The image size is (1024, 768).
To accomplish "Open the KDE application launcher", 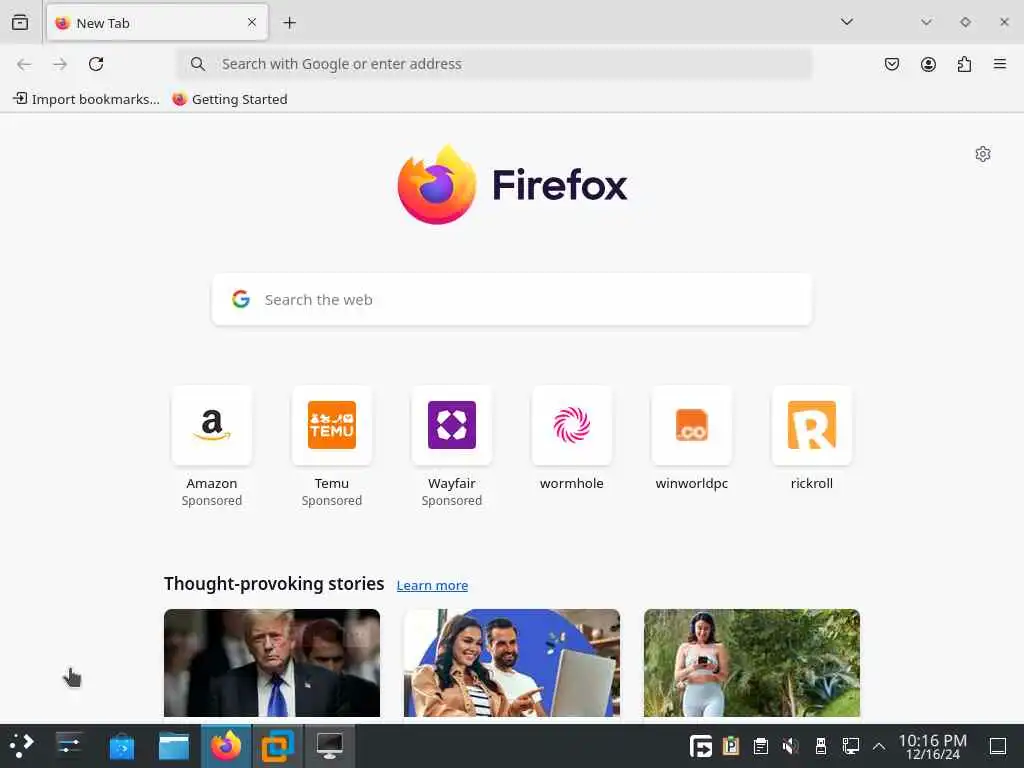I will pos(21,746).
